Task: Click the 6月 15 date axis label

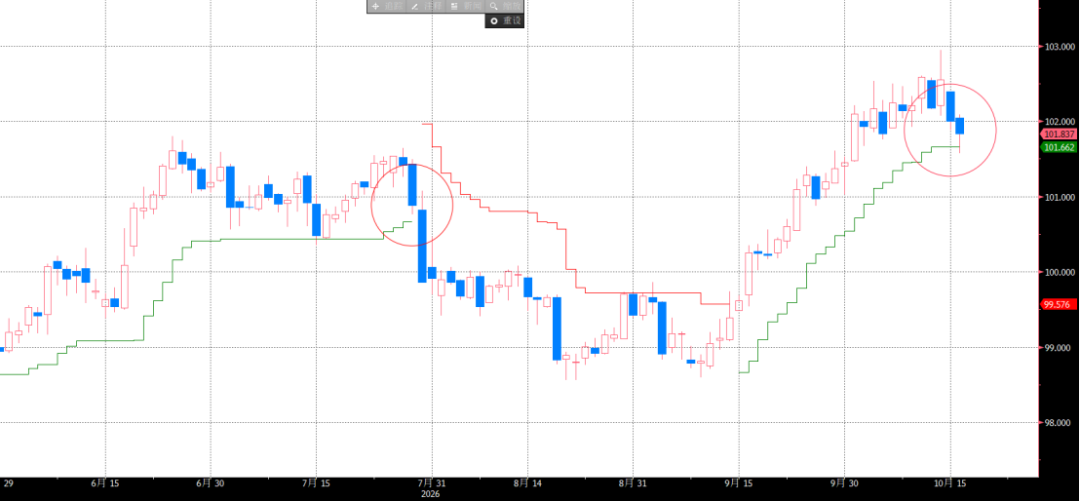Action: pos(107,484)
